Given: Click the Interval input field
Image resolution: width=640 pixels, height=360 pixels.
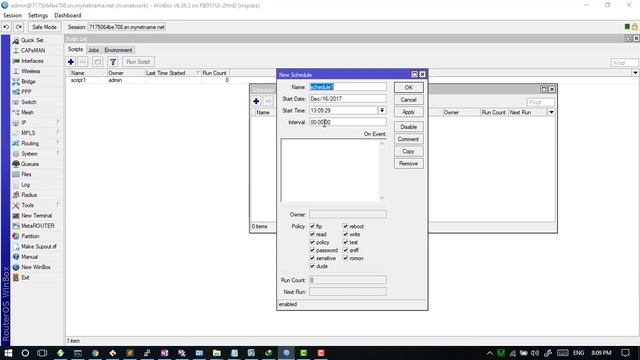Looking at the screenshot, I should pyautogui.click(x=347, y=122).
